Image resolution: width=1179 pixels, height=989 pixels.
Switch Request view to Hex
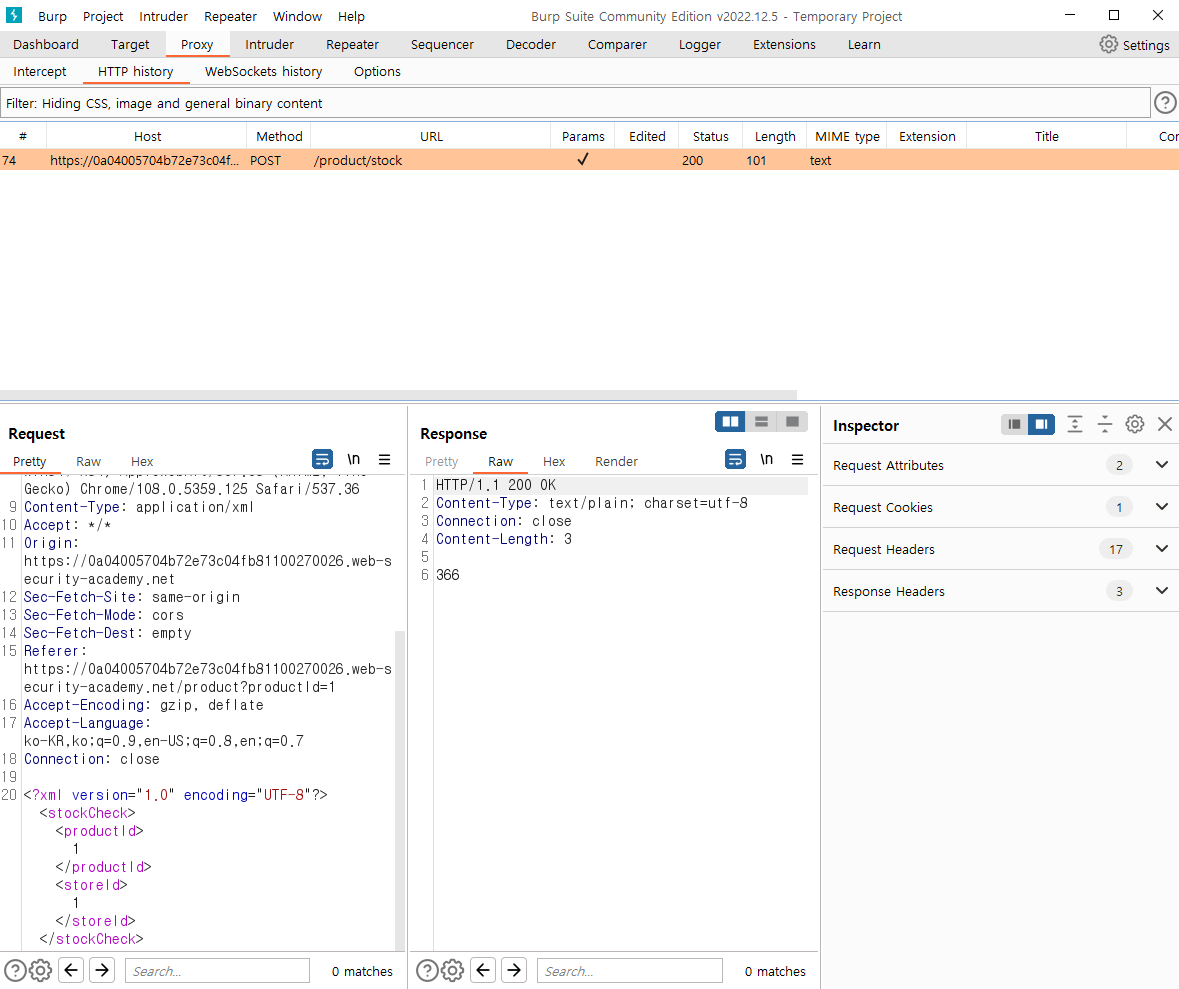pos(141,461)
